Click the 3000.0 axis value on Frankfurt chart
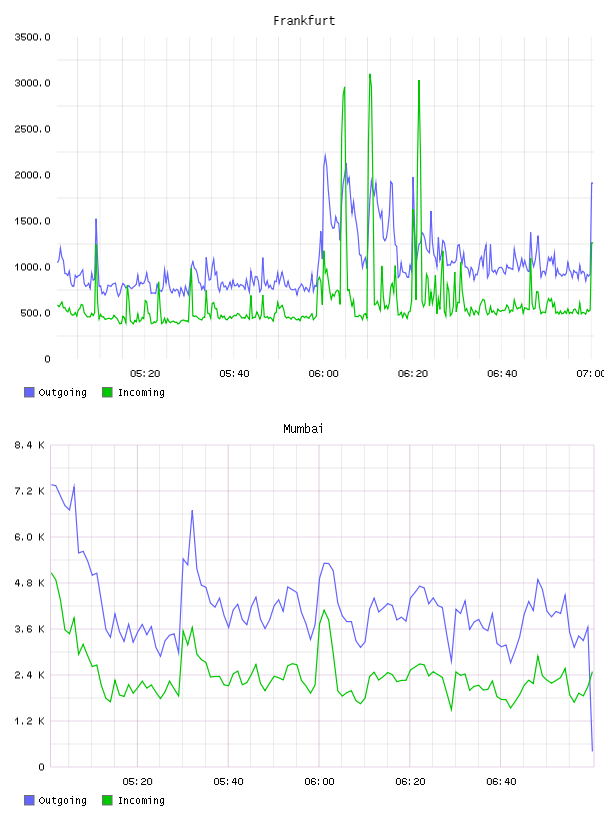This screenshot has height=816, width=608. tap(32, 83)
